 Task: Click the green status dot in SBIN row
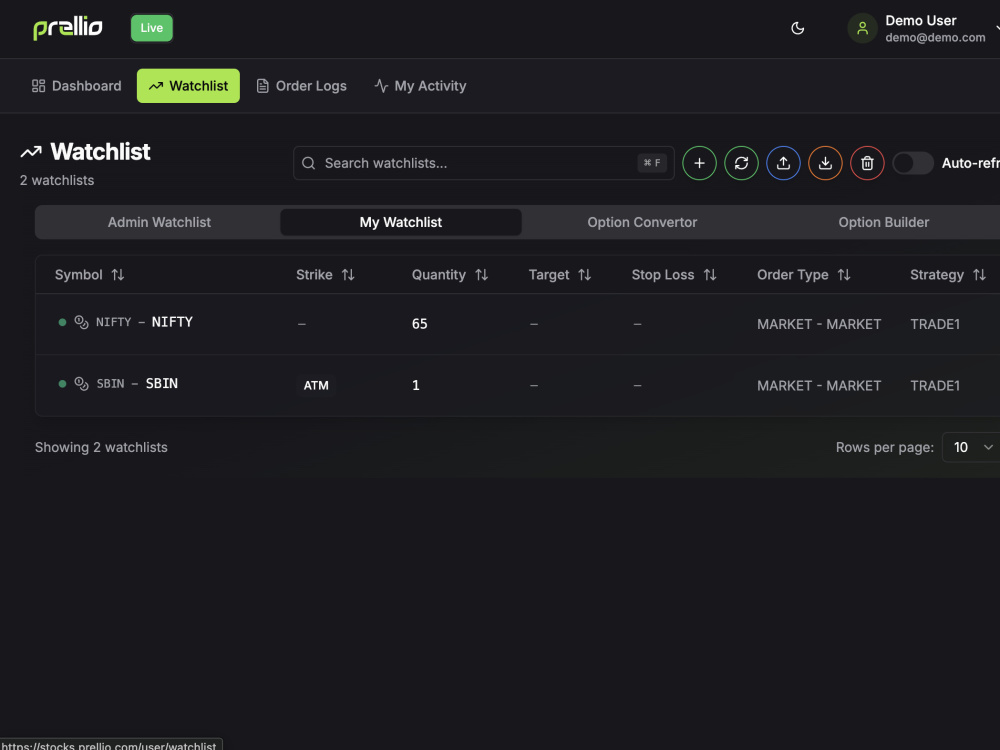(x=62, y=384)
